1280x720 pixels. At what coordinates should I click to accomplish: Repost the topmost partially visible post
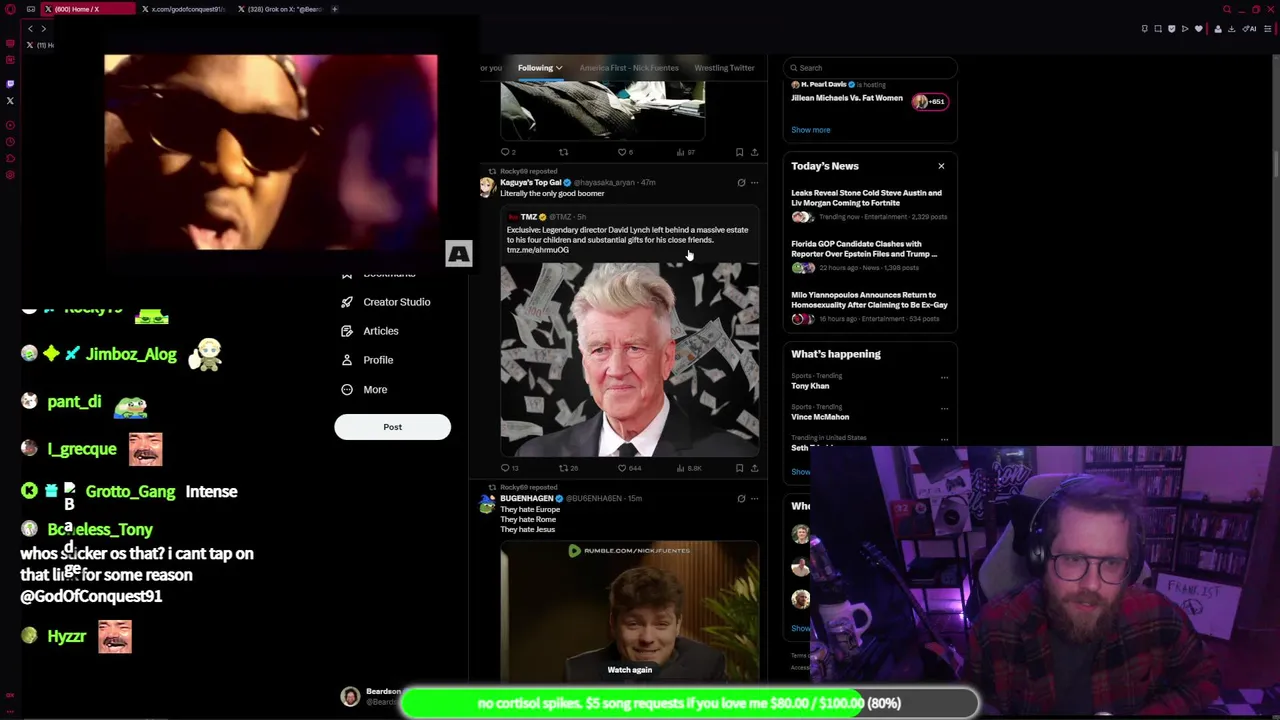[563, 152]
